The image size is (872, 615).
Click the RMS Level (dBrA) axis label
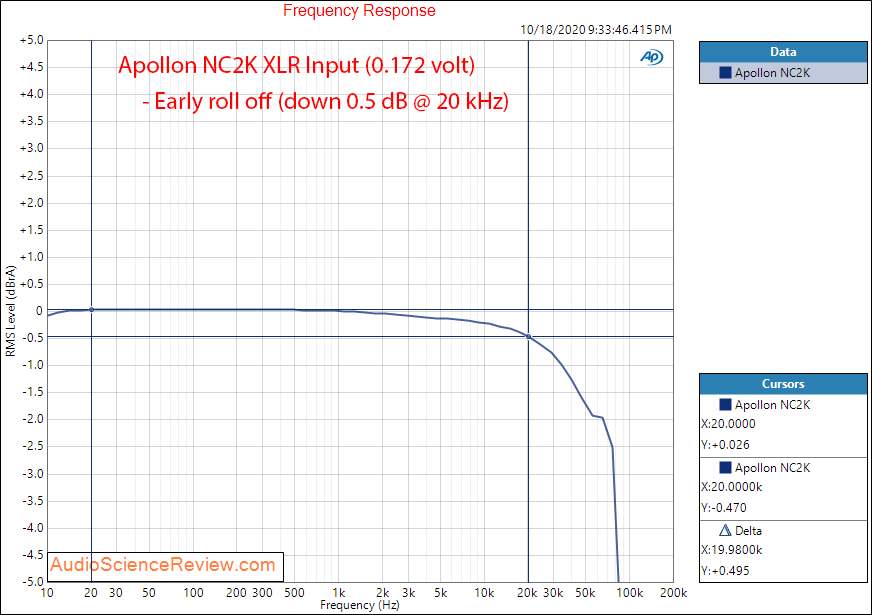(11, 311)
